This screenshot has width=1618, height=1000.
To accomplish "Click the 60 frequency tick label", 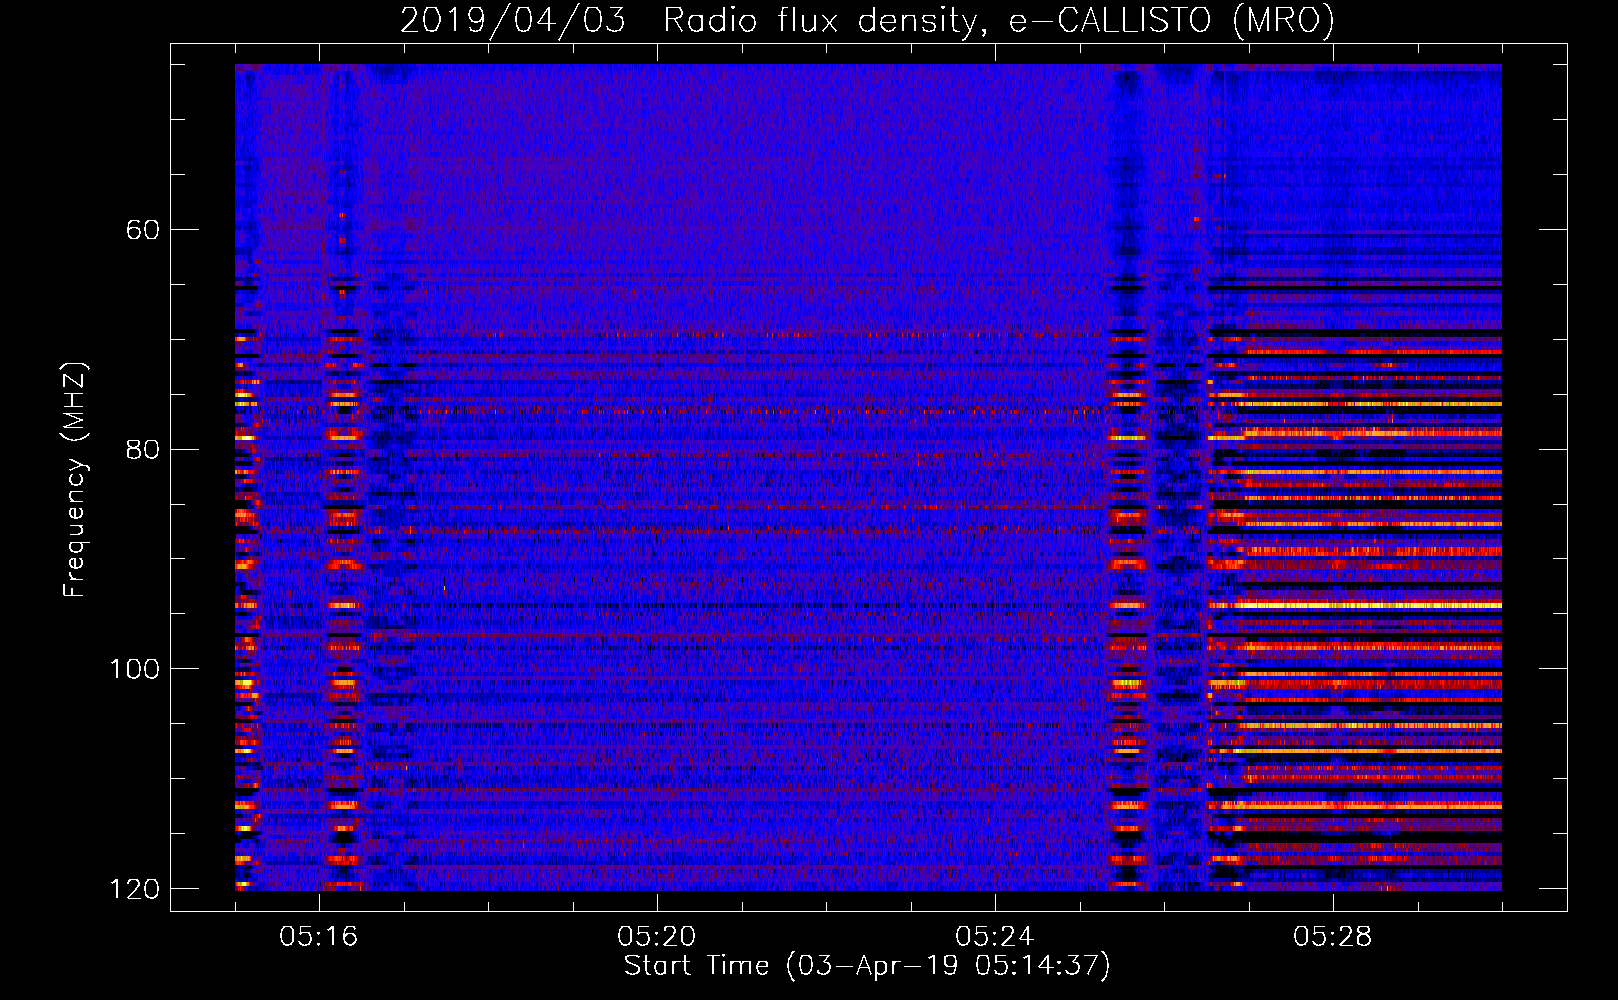I will point(142,230).
